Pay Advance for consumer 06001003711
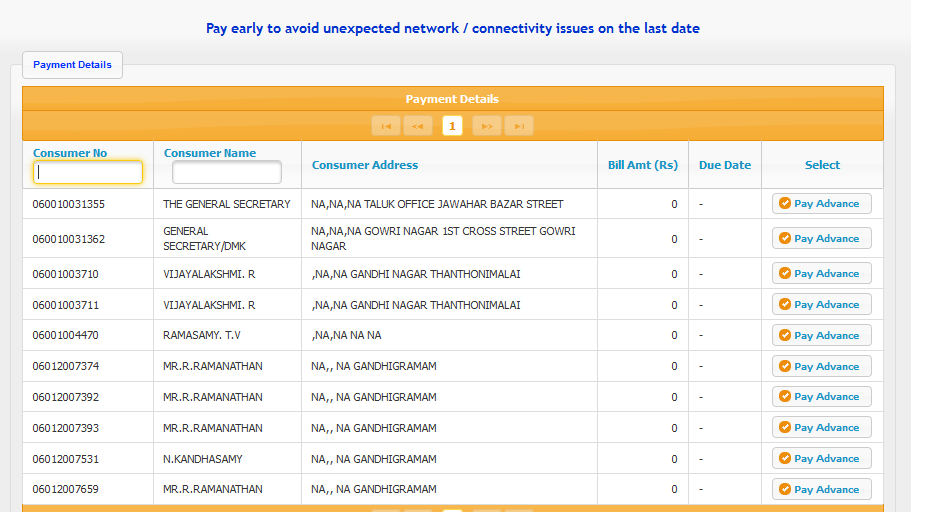The width and height of the screenshot is (932, 512). click(821, 305)
